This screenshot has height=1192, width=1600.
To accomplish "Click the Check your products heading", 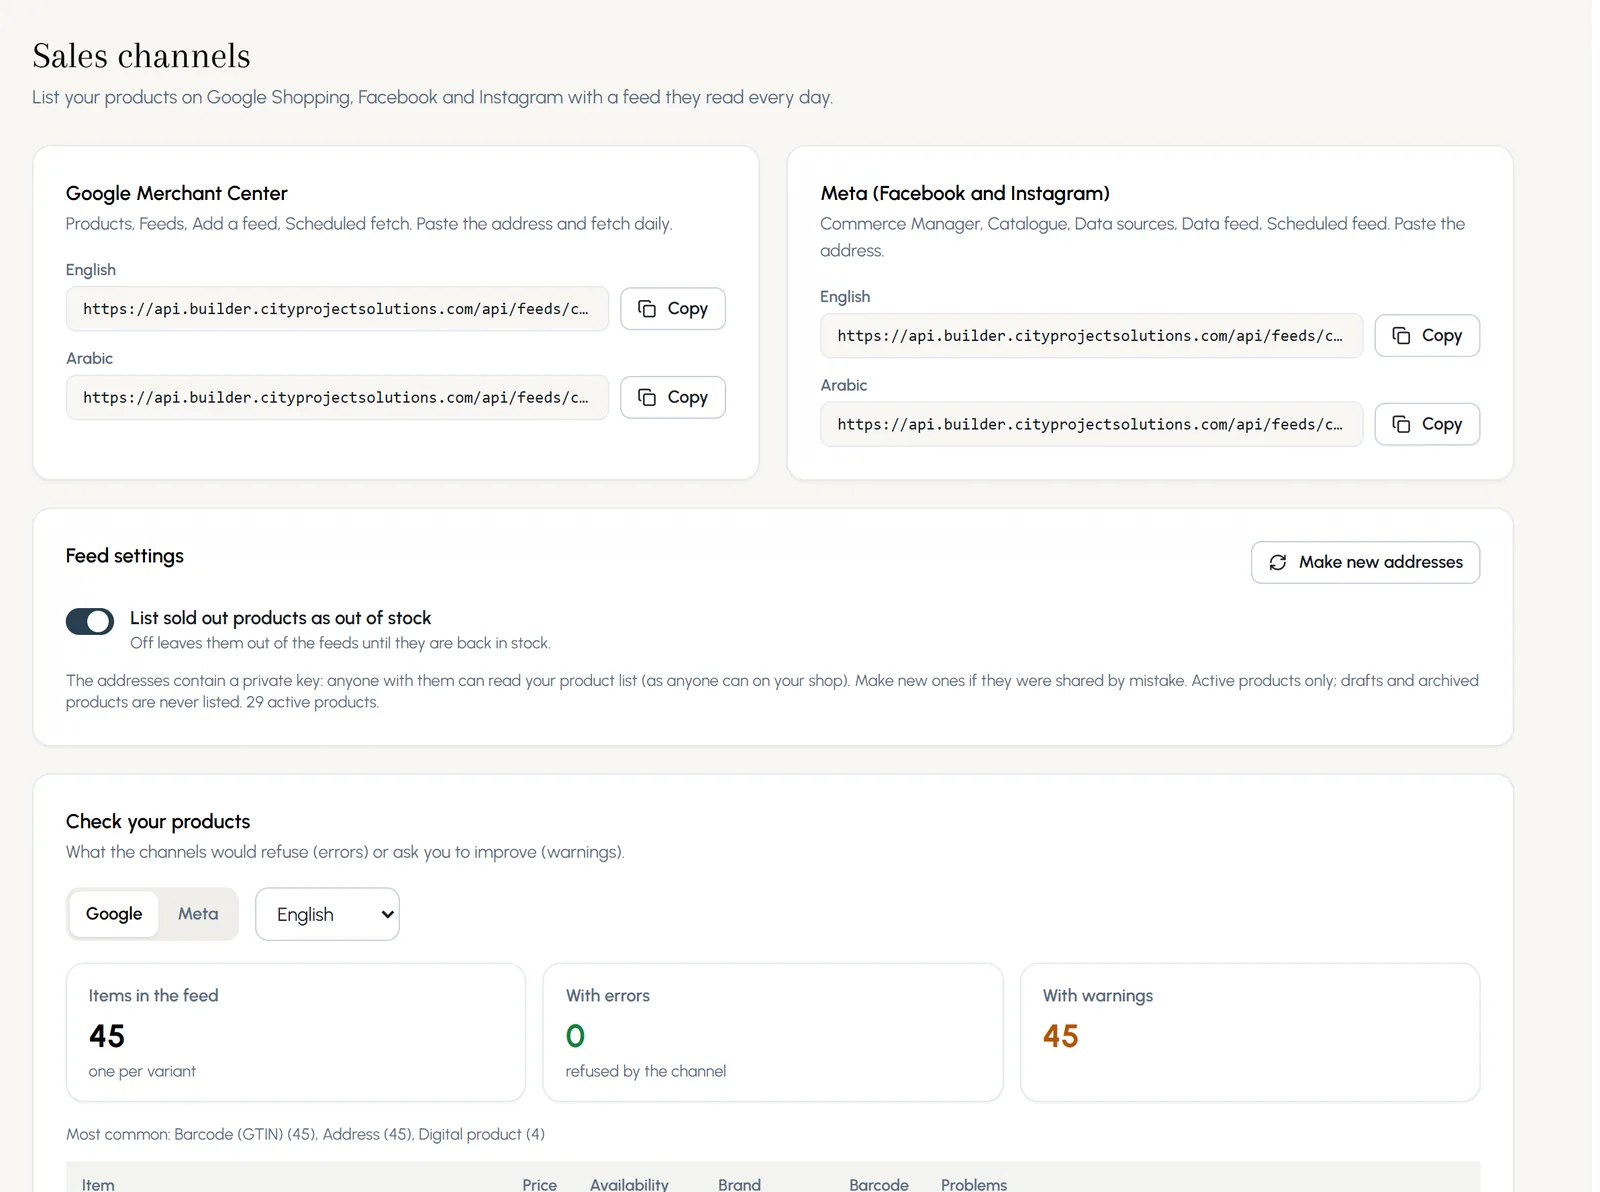I will 158,821.
